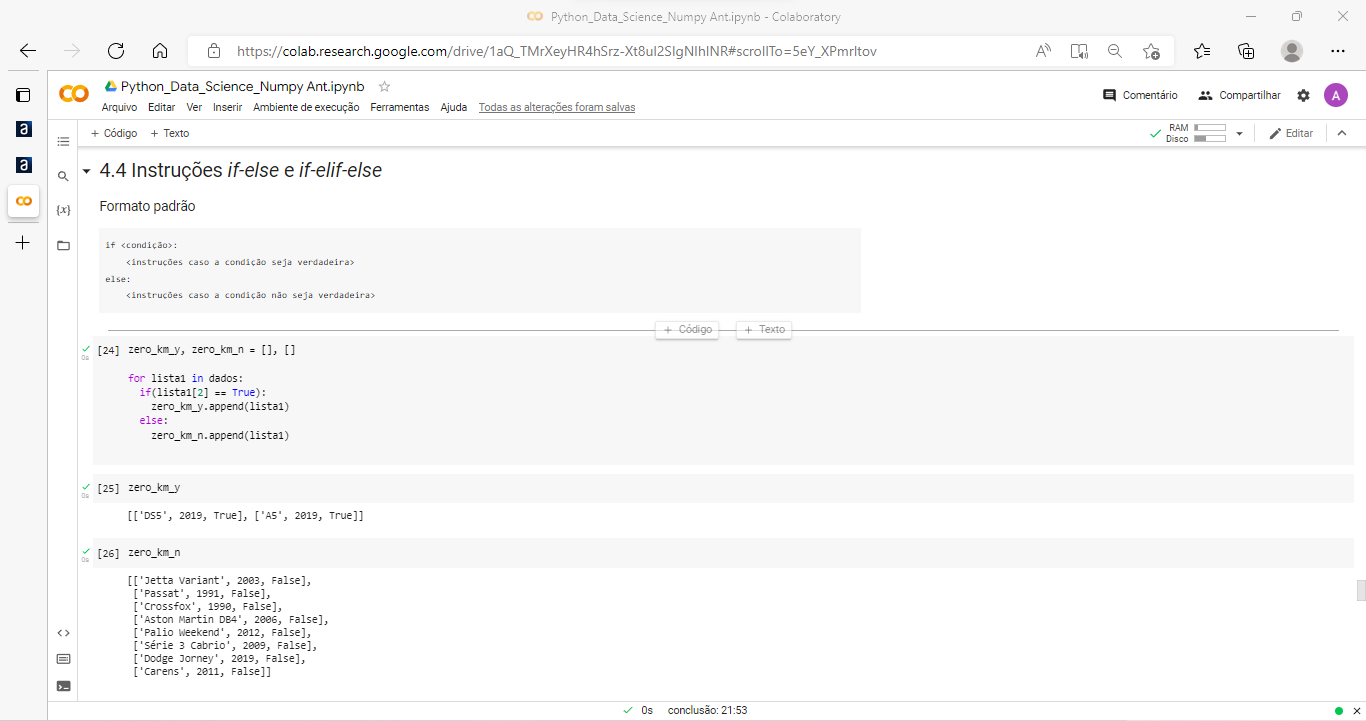Open the variables {x} panel
The width and height of the screenshot is (1366, 721).
coord(63,210)
